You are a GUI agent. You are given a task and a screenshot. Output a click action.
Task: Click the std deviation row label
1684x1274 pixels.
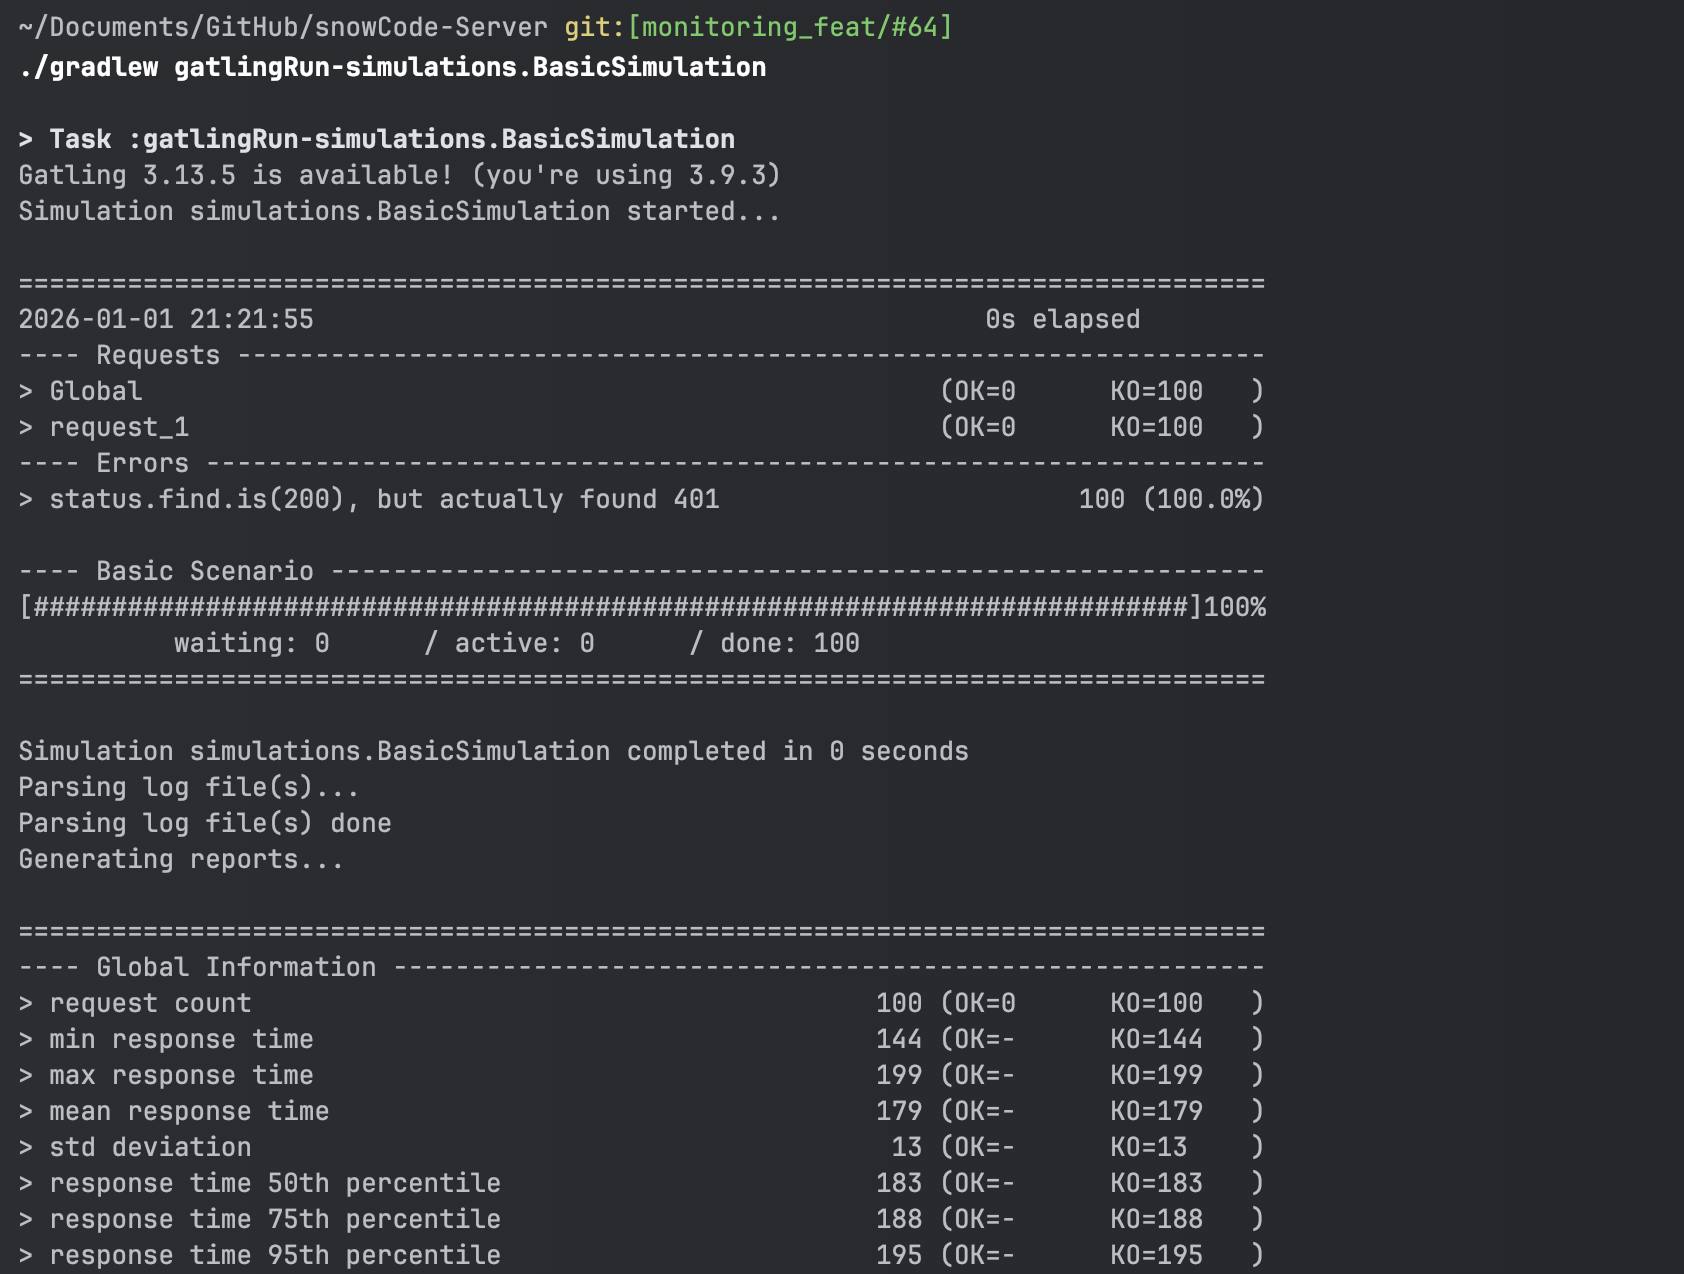click(150, 1147)
